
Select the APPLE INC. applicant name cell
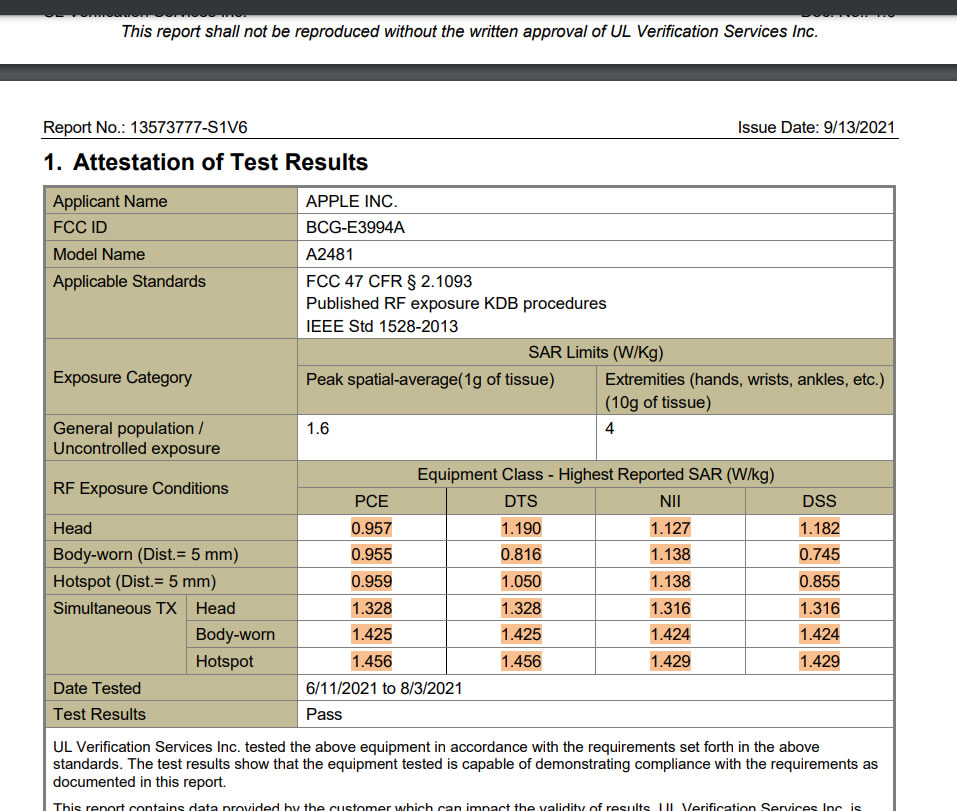pos(351,201)
